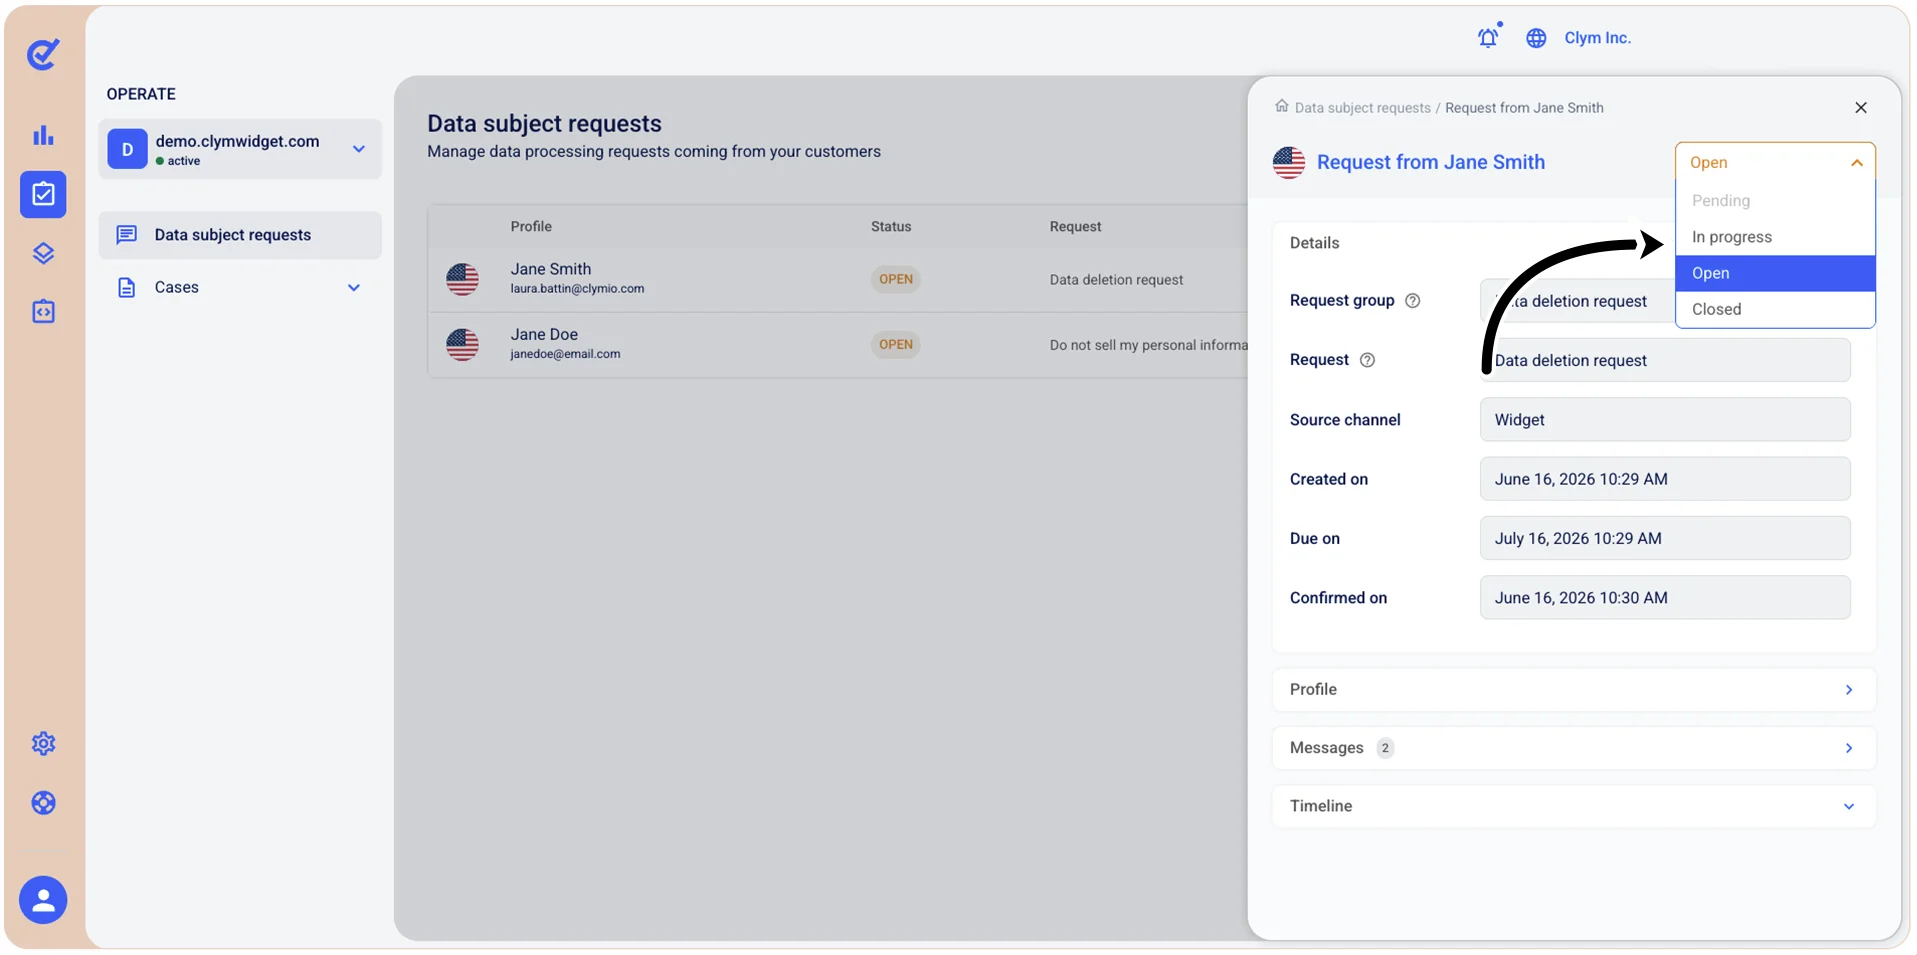Expand the Messages section

[x=1573, y=748]
